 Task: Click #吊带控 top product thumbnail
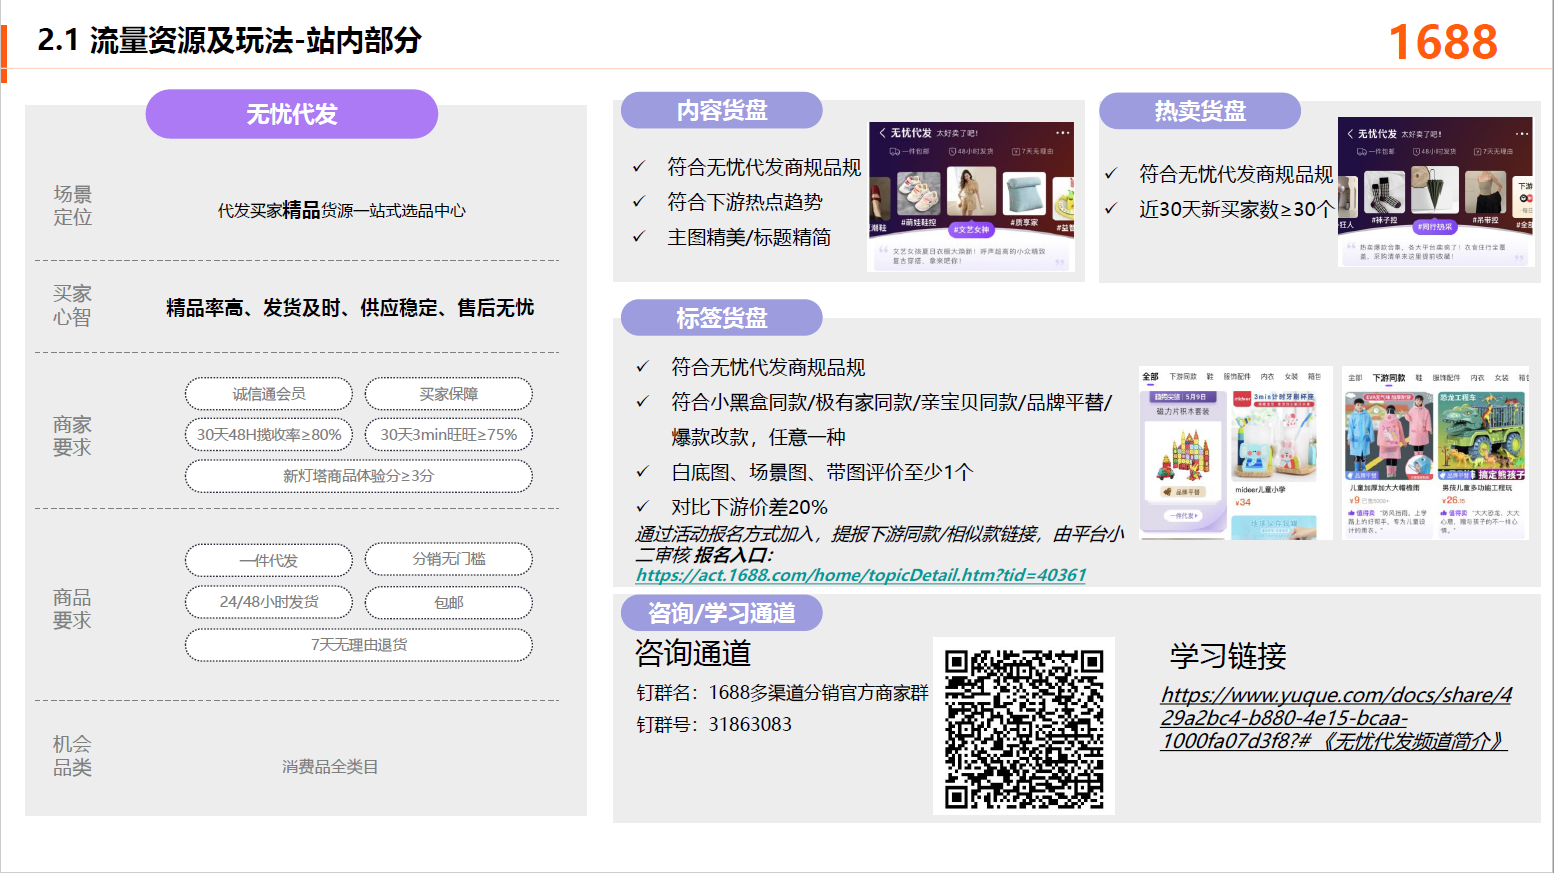(1485, 193)
